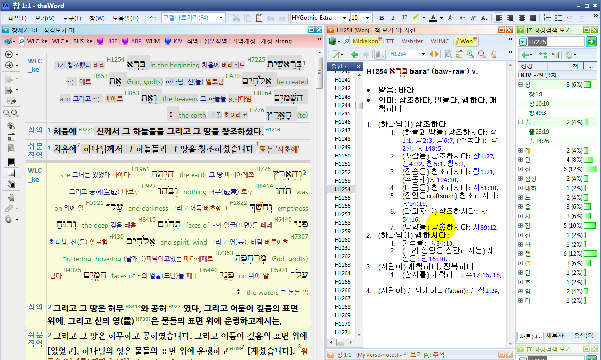Click green go arrow in search panel
Image resolution: width=601 pixels, height=360 pixels.
pyautogui.click(x=591, y=41)
